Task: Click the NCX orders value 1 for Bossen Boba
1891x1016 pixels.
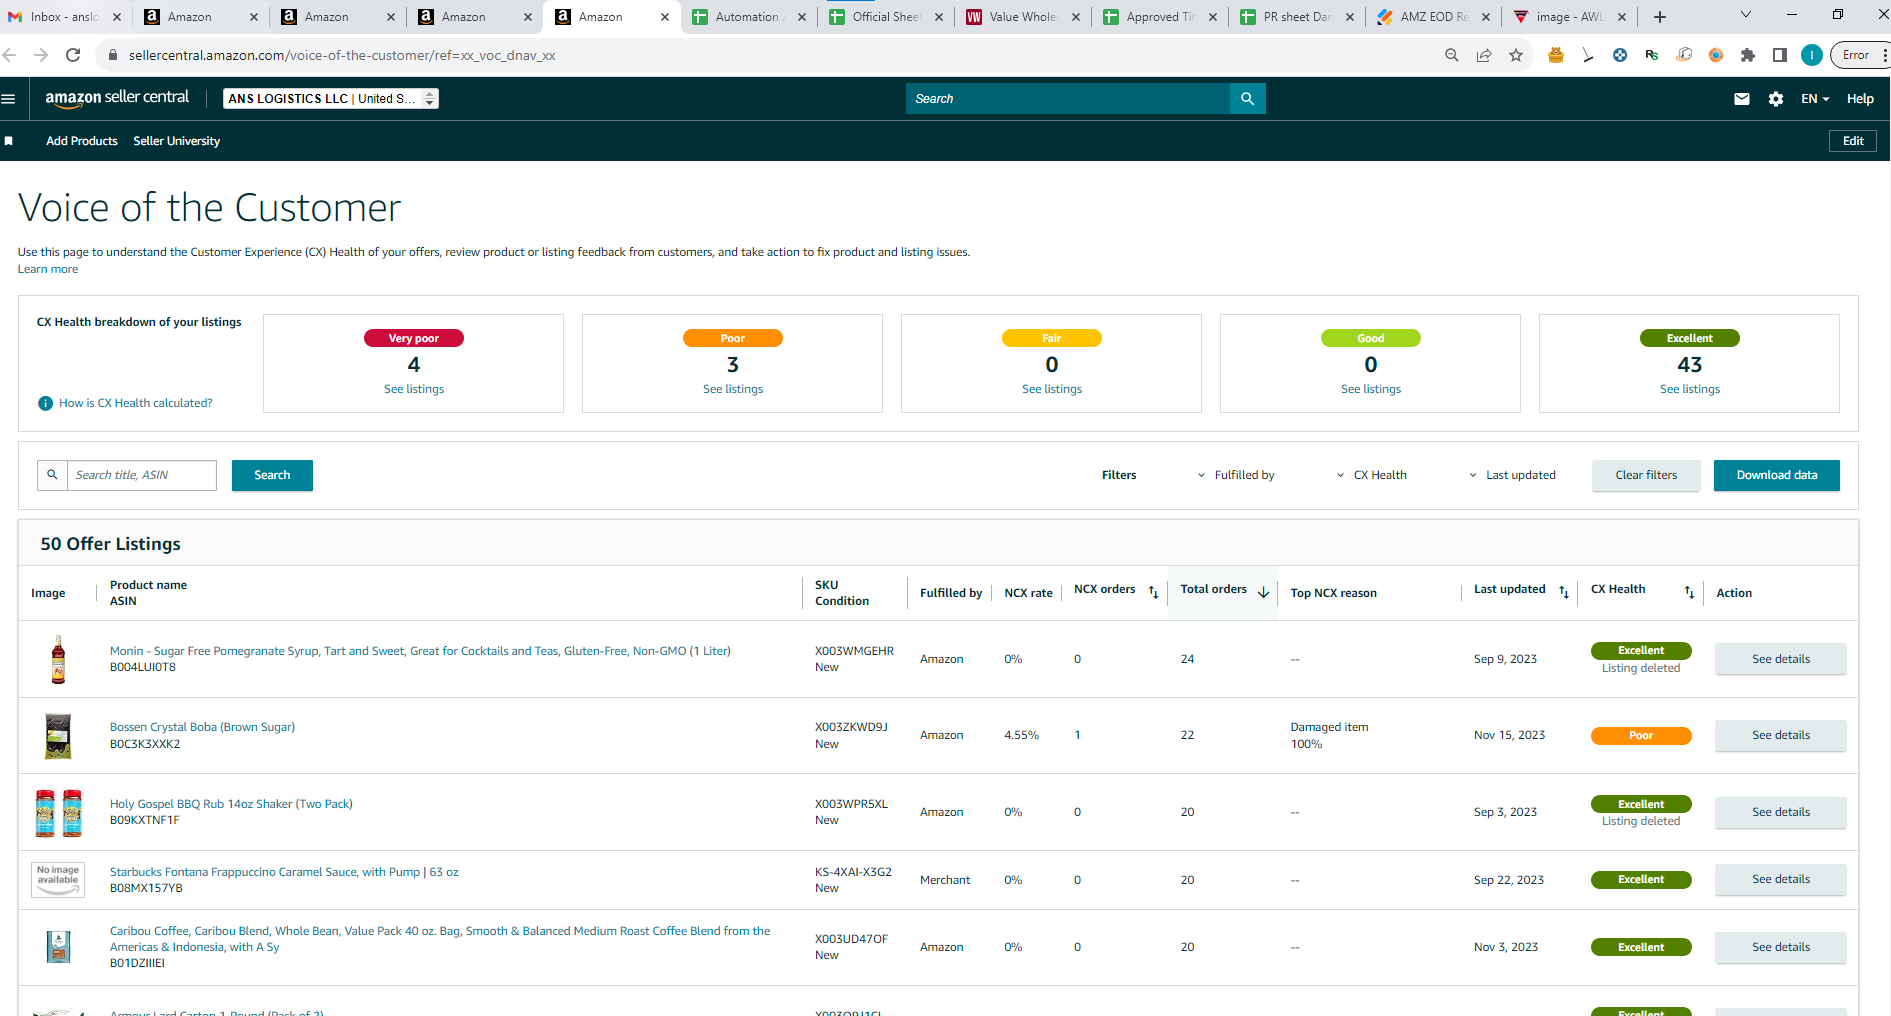Action: click(1077, 735)
